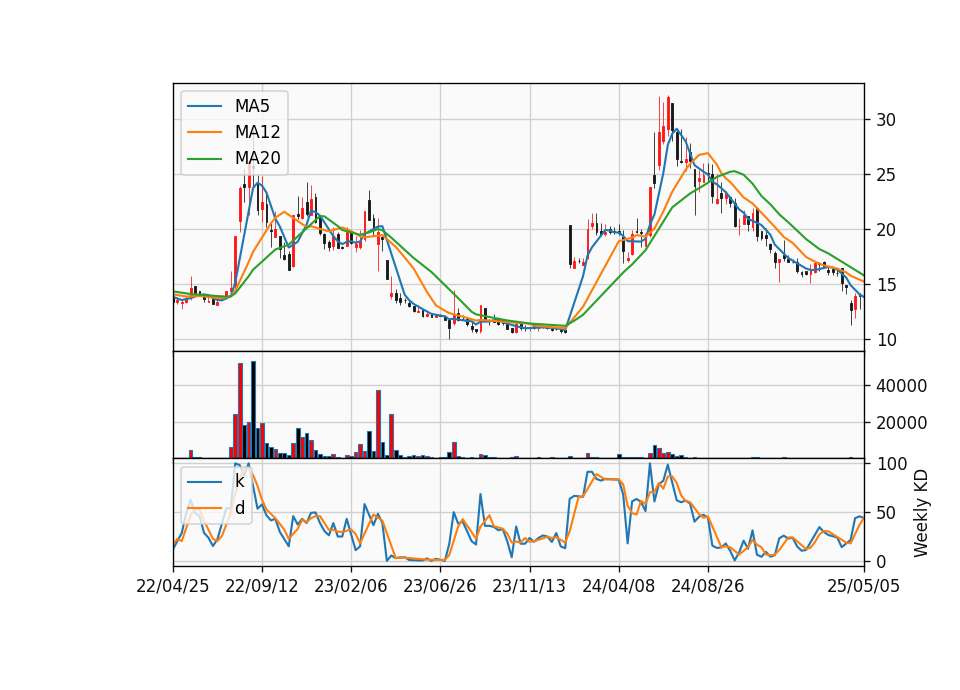Click the 25/05/05 date axis label
960x690 pixels.
pos(863,586)
